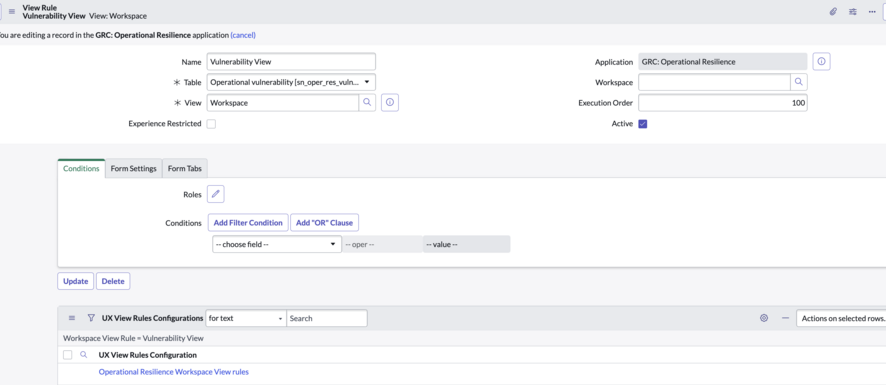Toggle Experience Restricted checkbox
This screenshot has height=385, width=886.
coord(211,124)
